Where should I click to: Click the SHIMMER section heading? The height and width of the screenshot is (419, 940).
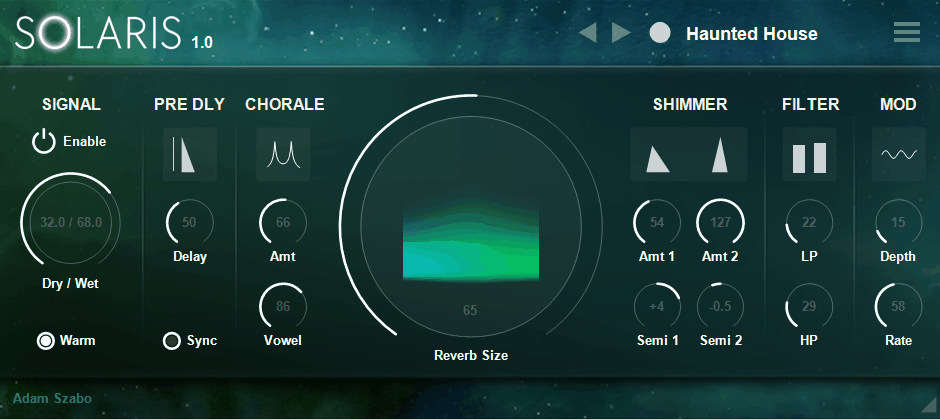point(690,105)
